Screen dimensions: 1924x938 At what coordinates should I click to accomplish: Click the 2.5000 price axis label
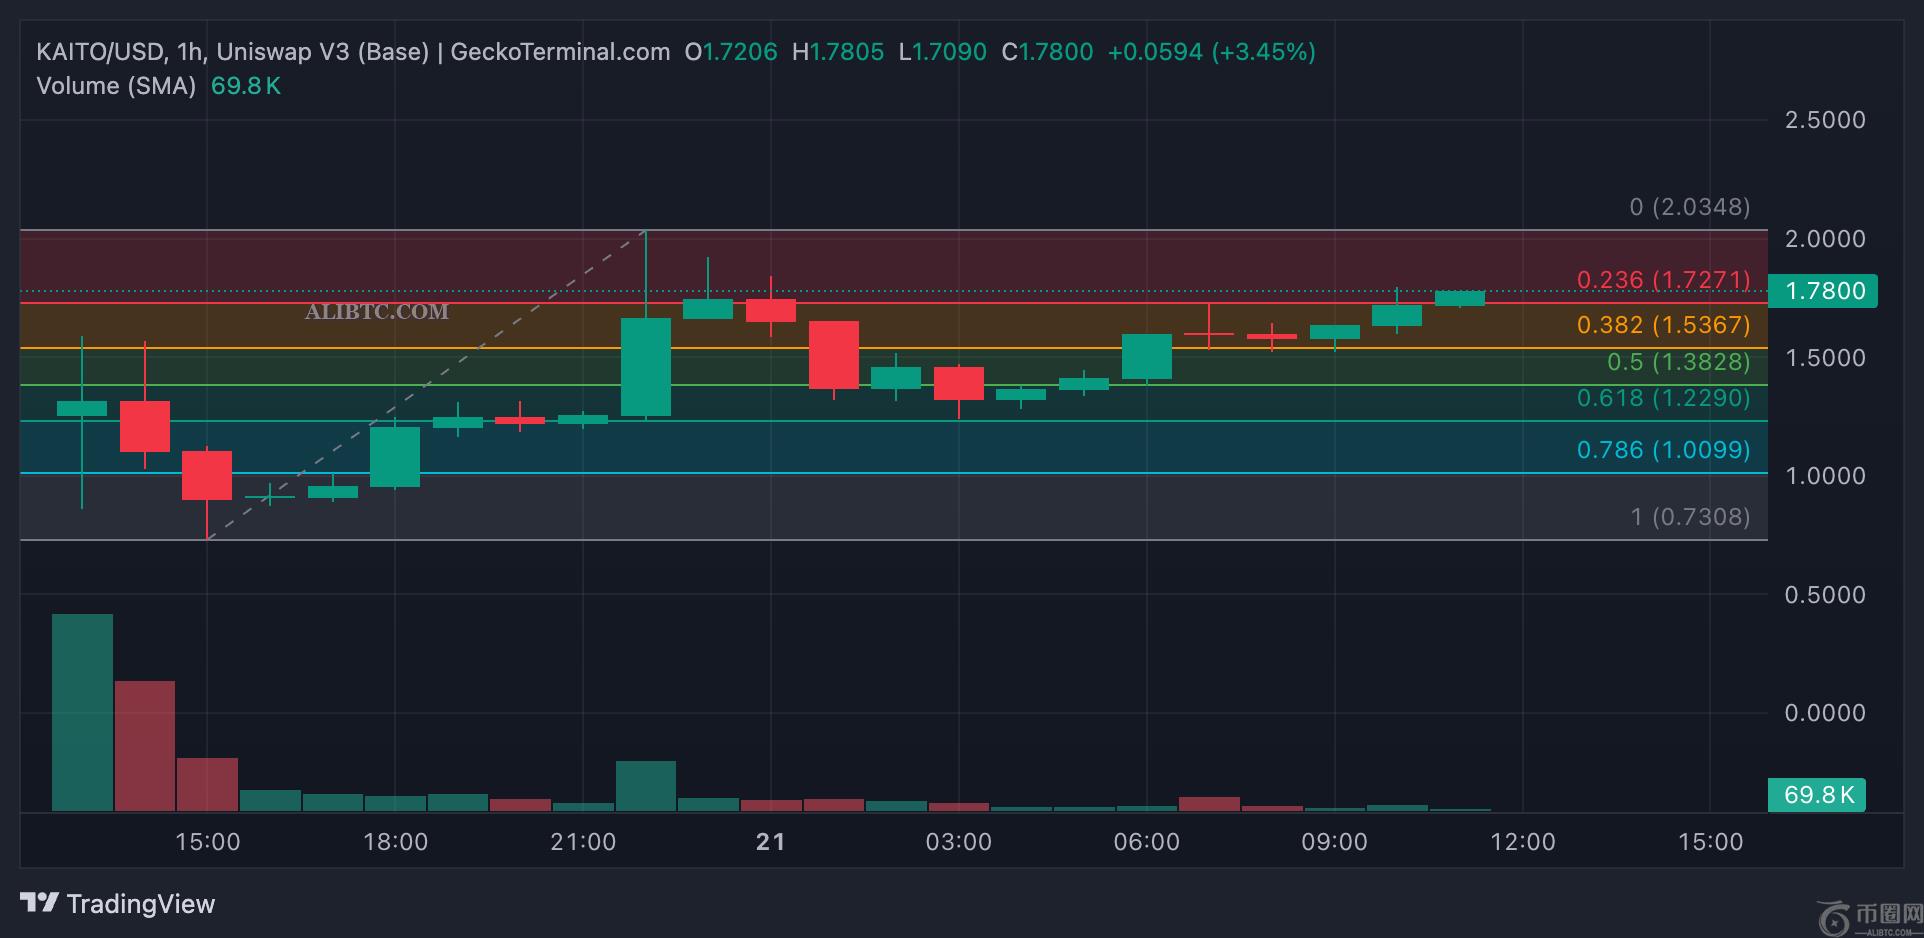(1825, 120)
